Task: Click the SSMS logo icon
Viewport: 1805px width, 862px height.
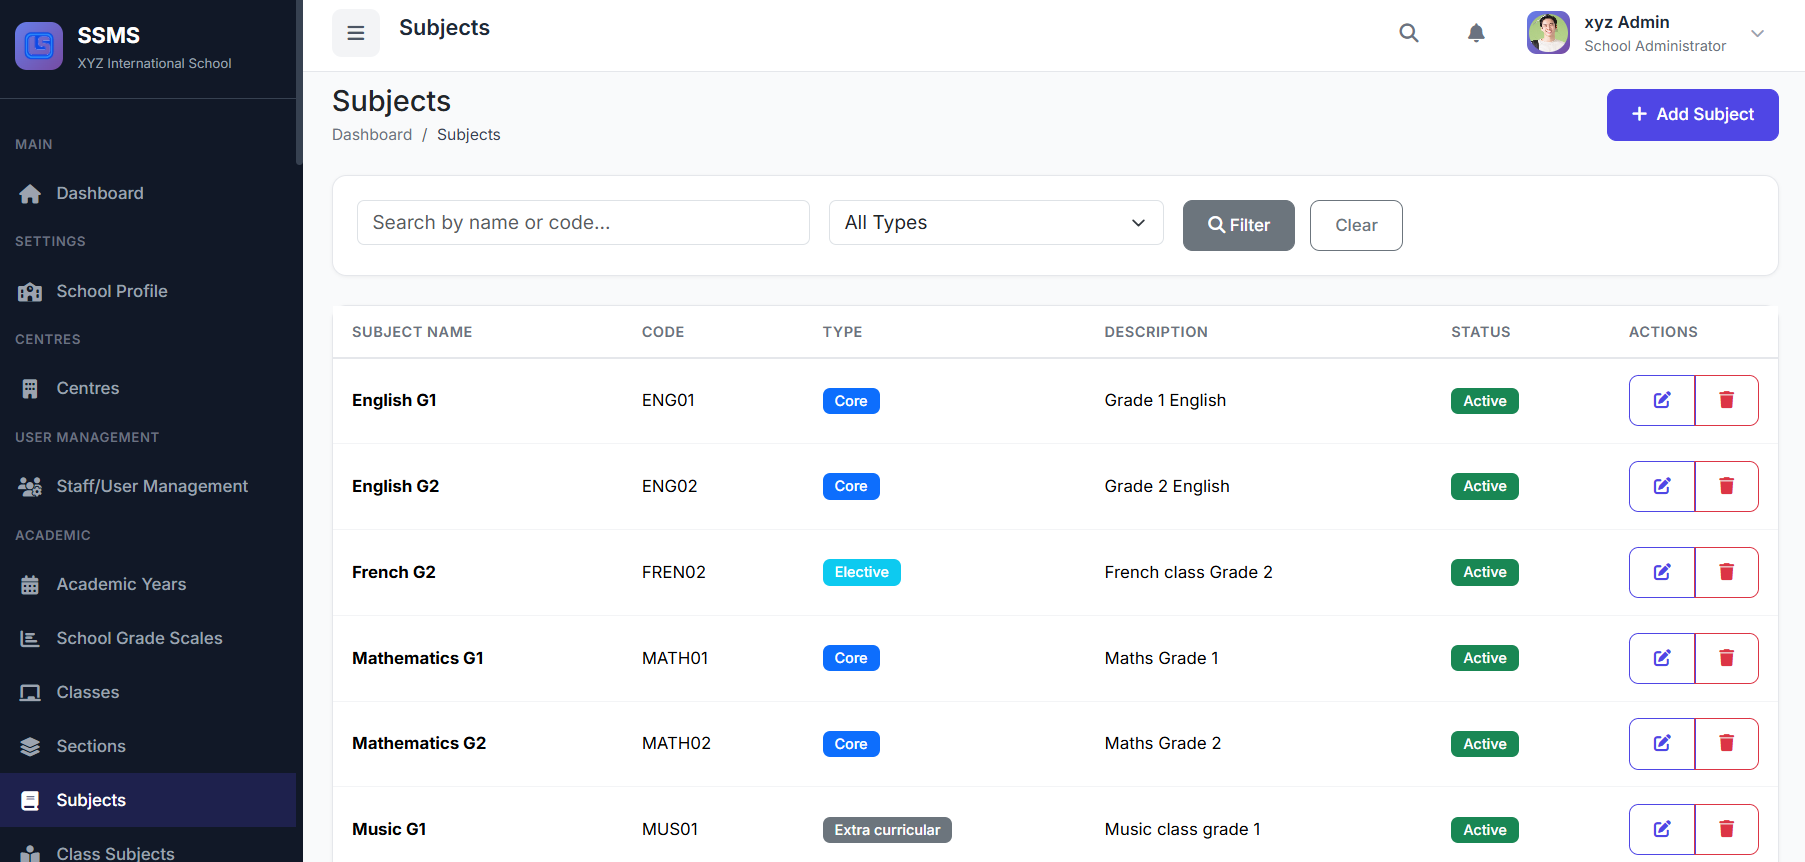Action: tap(39, 46)
